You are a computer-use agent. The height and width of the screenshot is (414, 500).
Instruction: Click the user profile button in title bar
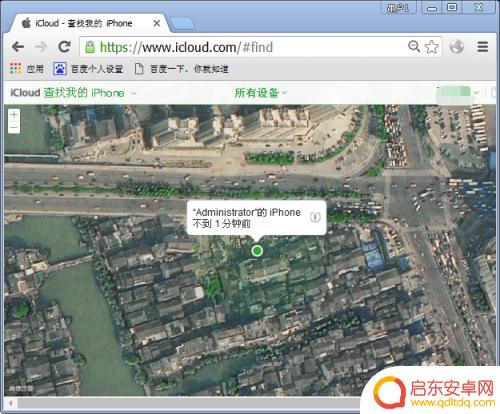tap(399, 8)
